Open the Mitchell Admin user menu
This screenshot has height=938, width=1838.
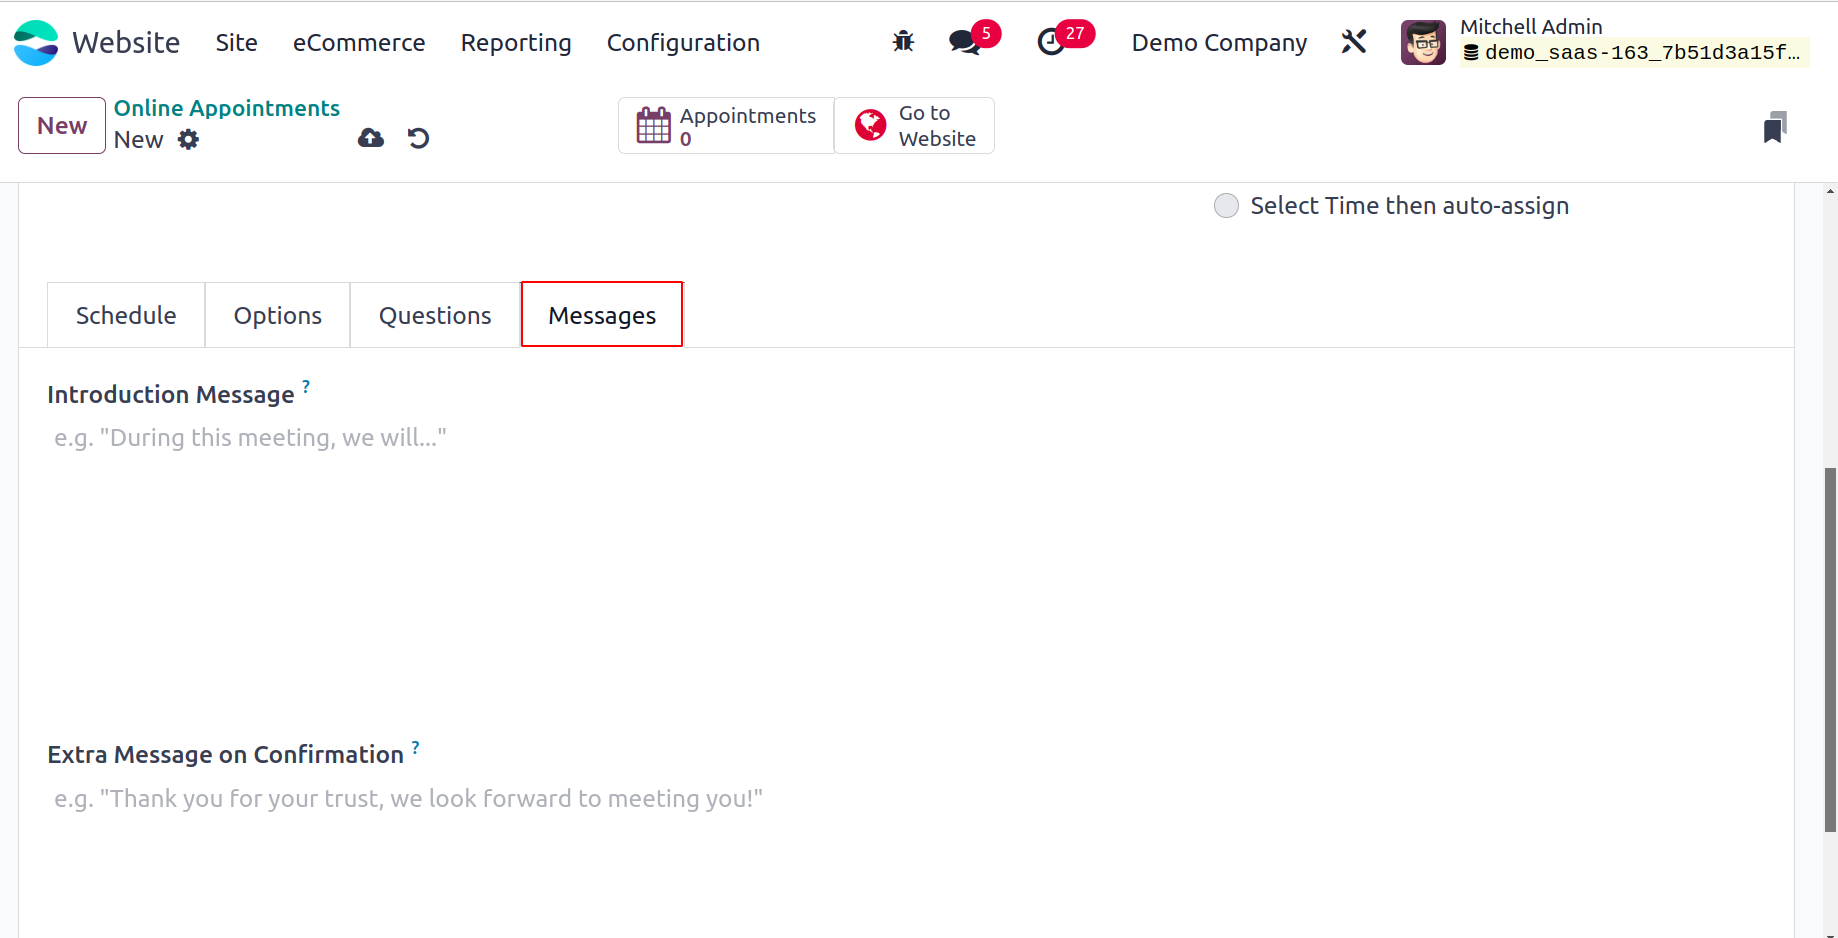pos(1604,42)
